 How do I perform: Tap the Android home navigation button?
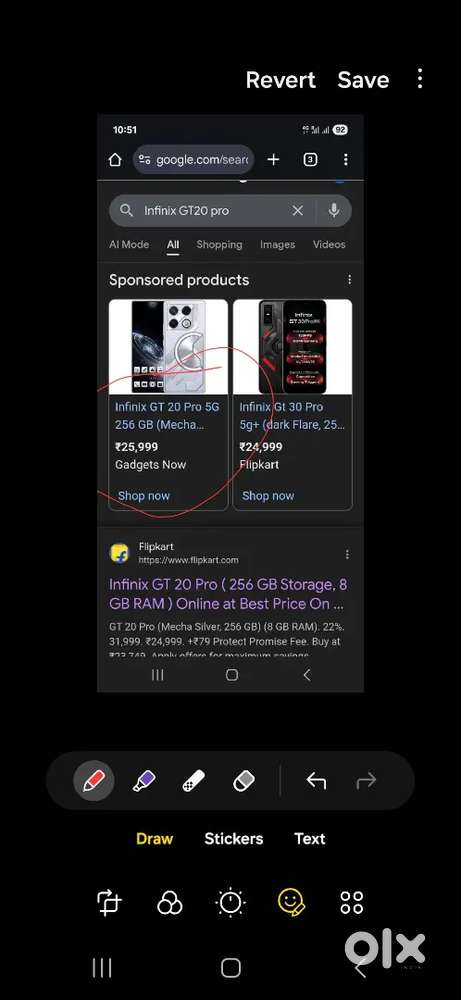point(231,967)
